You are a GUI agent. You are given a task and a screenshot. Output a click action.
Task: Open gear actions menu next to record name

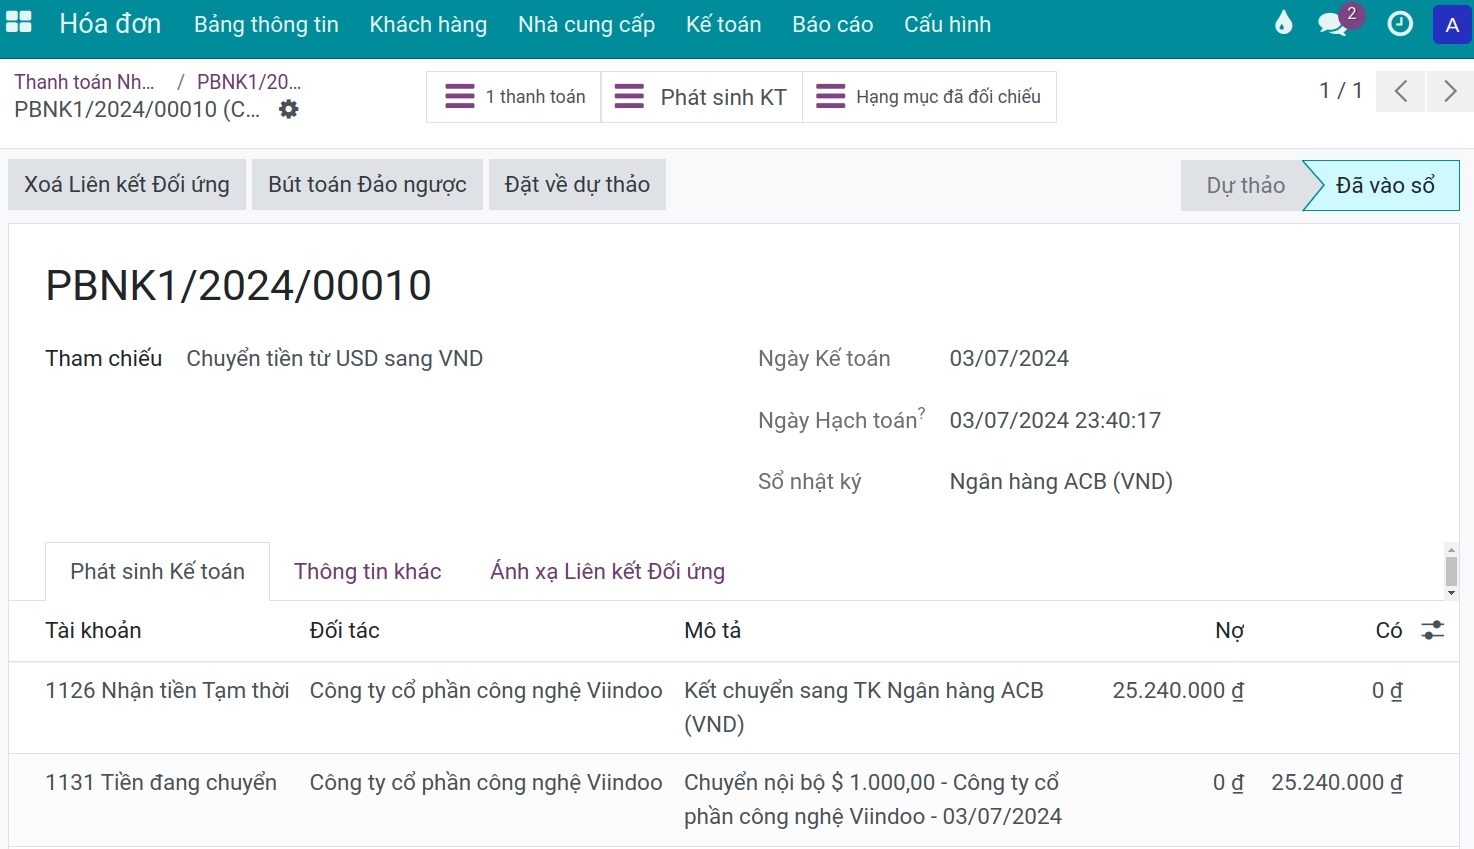(x=288, y=109)
